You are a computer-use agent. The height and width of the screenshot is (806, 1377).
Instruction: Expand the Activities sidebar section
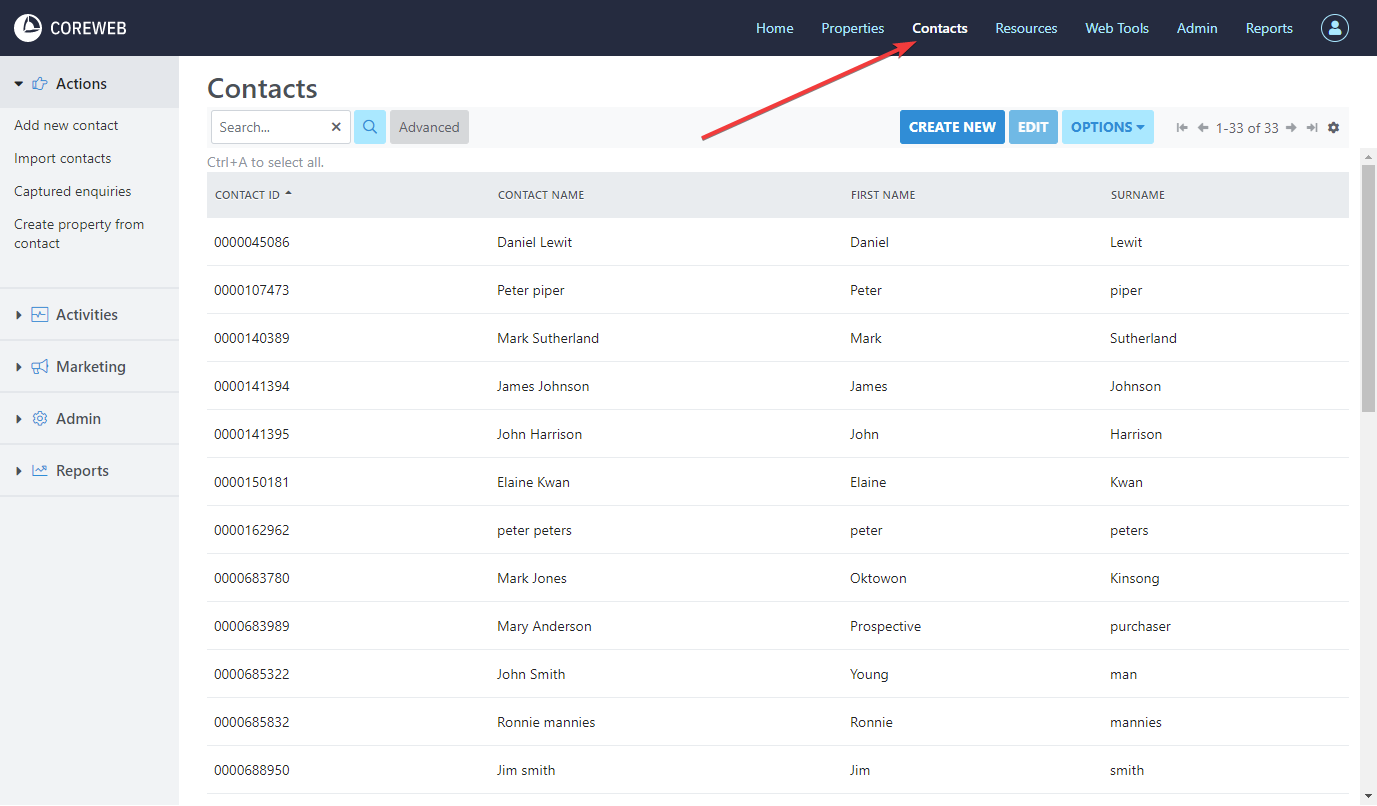click(86, 315)
